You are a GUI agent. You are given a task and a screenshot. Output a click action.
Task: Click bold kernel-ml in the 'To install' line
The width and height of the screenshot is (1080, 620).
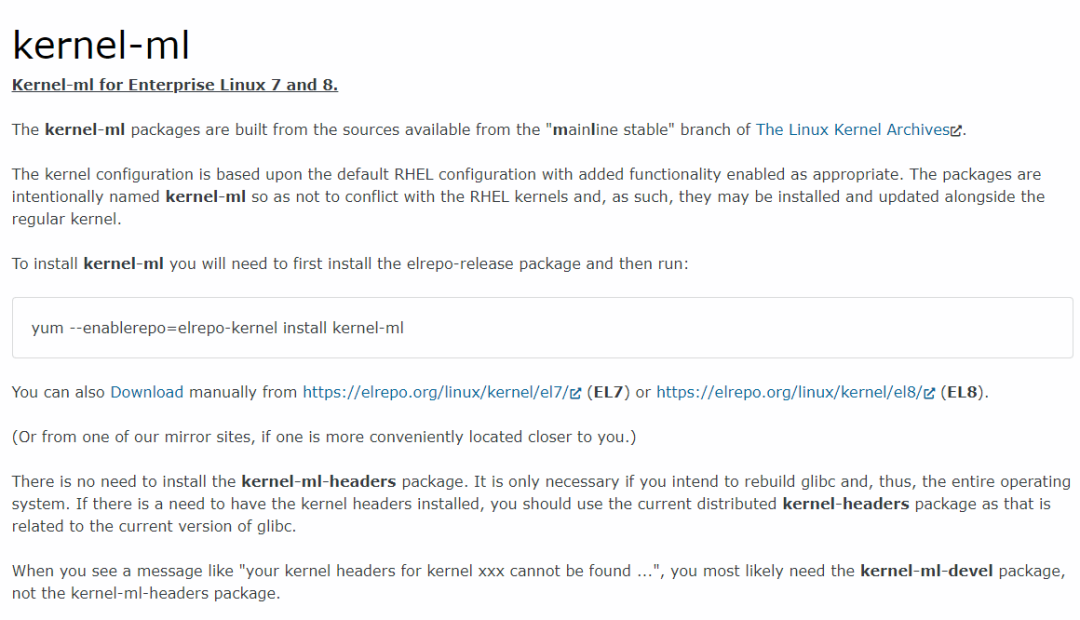point(124,264)
